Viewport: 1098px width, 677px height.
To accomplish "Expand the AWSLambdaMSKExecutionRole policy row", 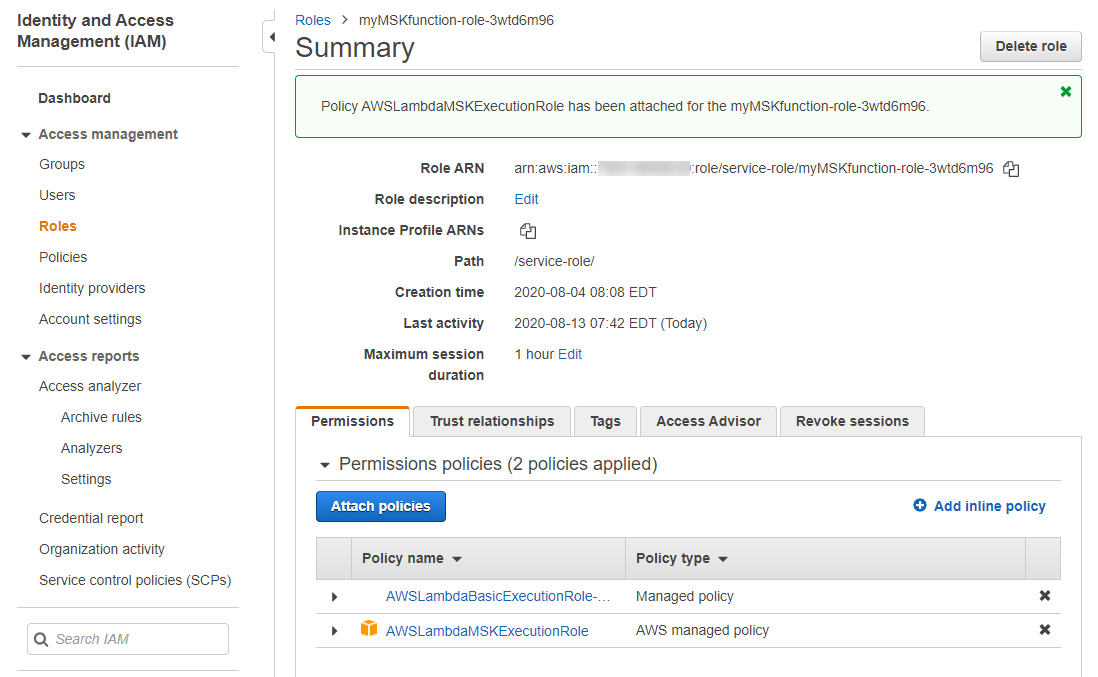I will tap(334, 631).
